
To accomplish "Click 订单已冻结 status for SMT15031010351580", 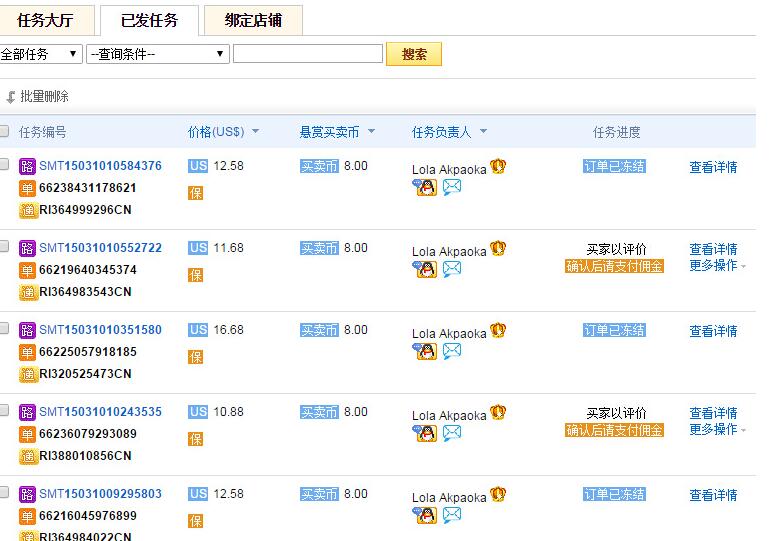I will pos(614,330).
